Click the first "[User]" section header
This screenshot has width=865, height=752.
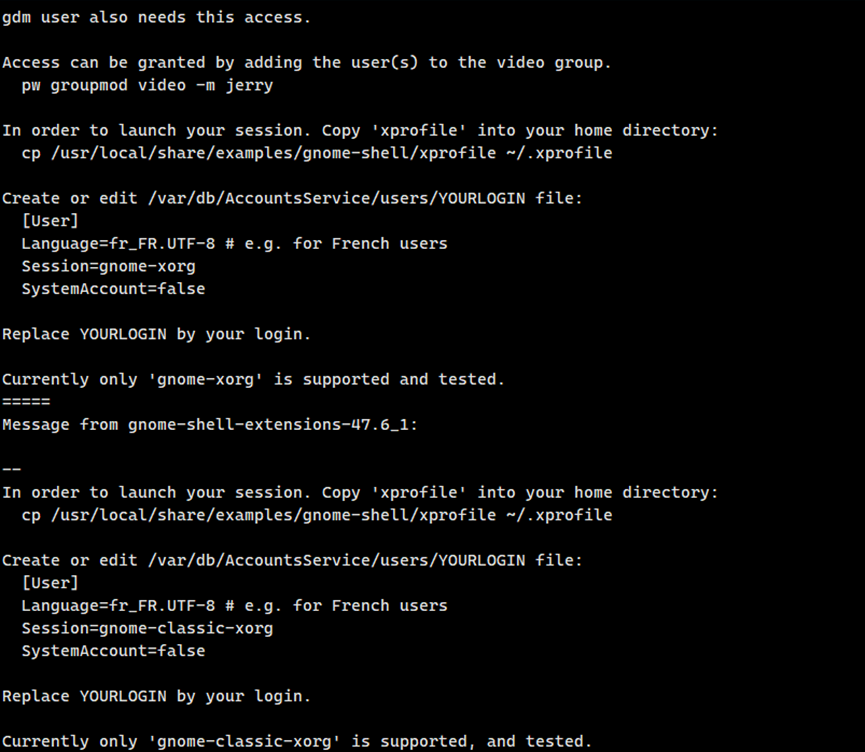(50, 220)
